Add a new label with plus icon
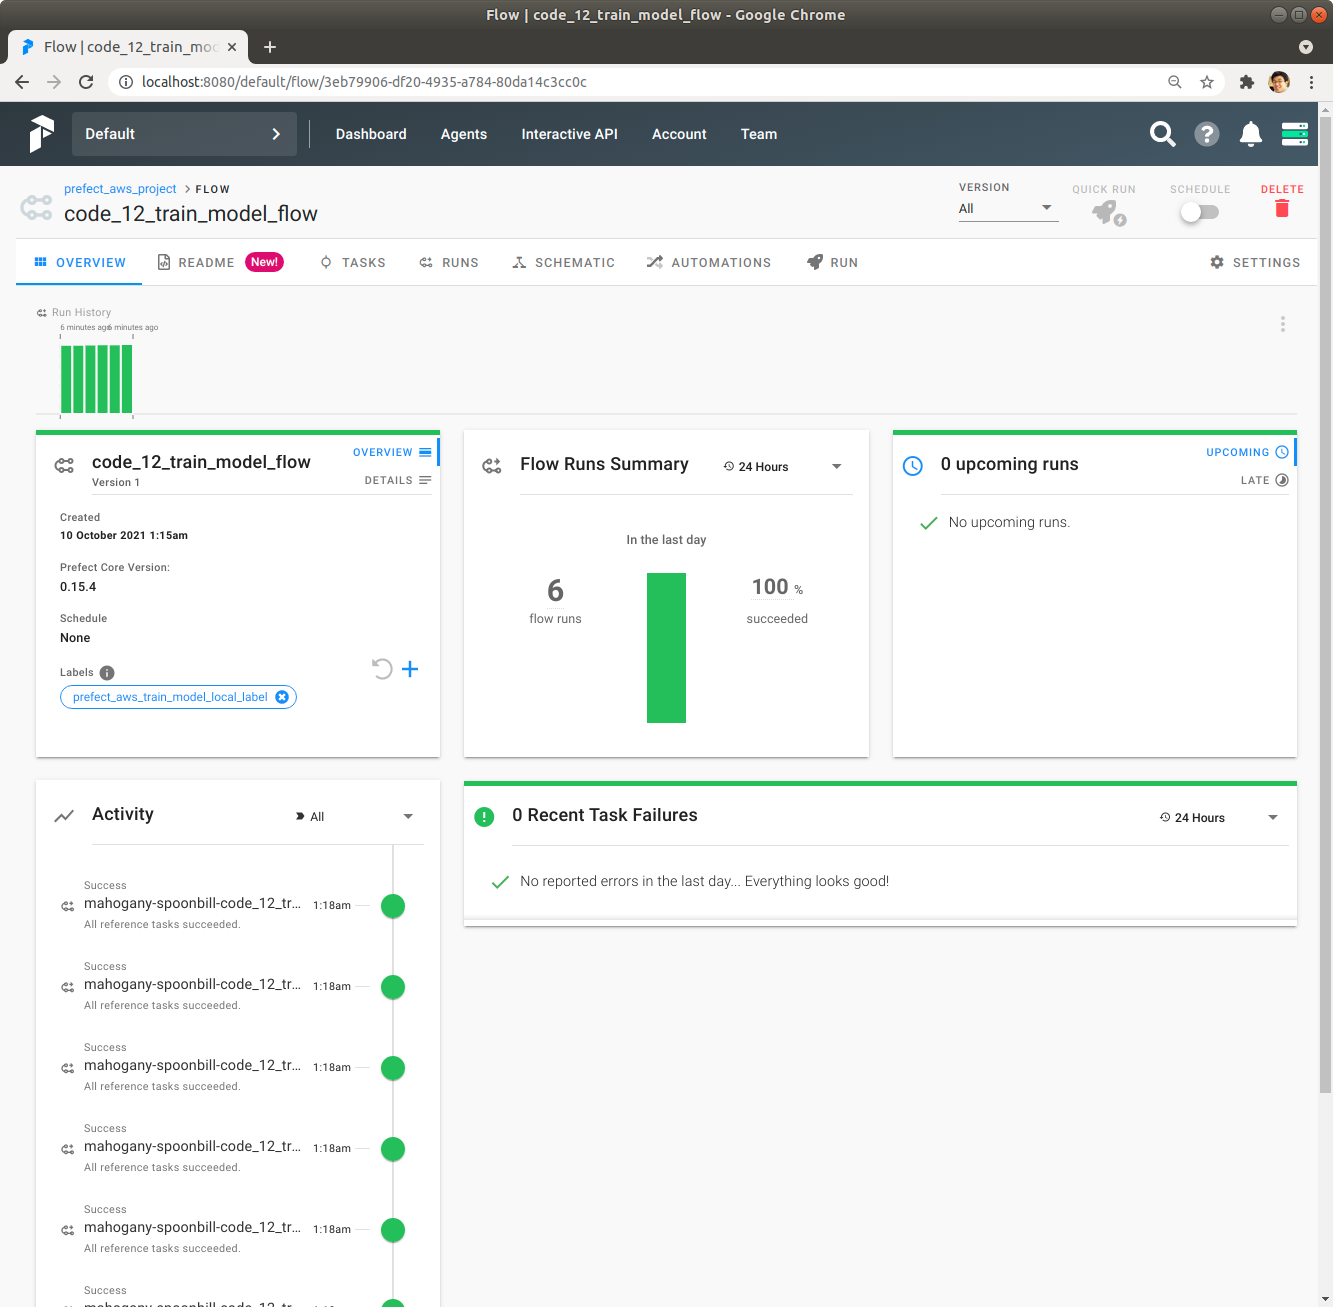 coord(410,669)
